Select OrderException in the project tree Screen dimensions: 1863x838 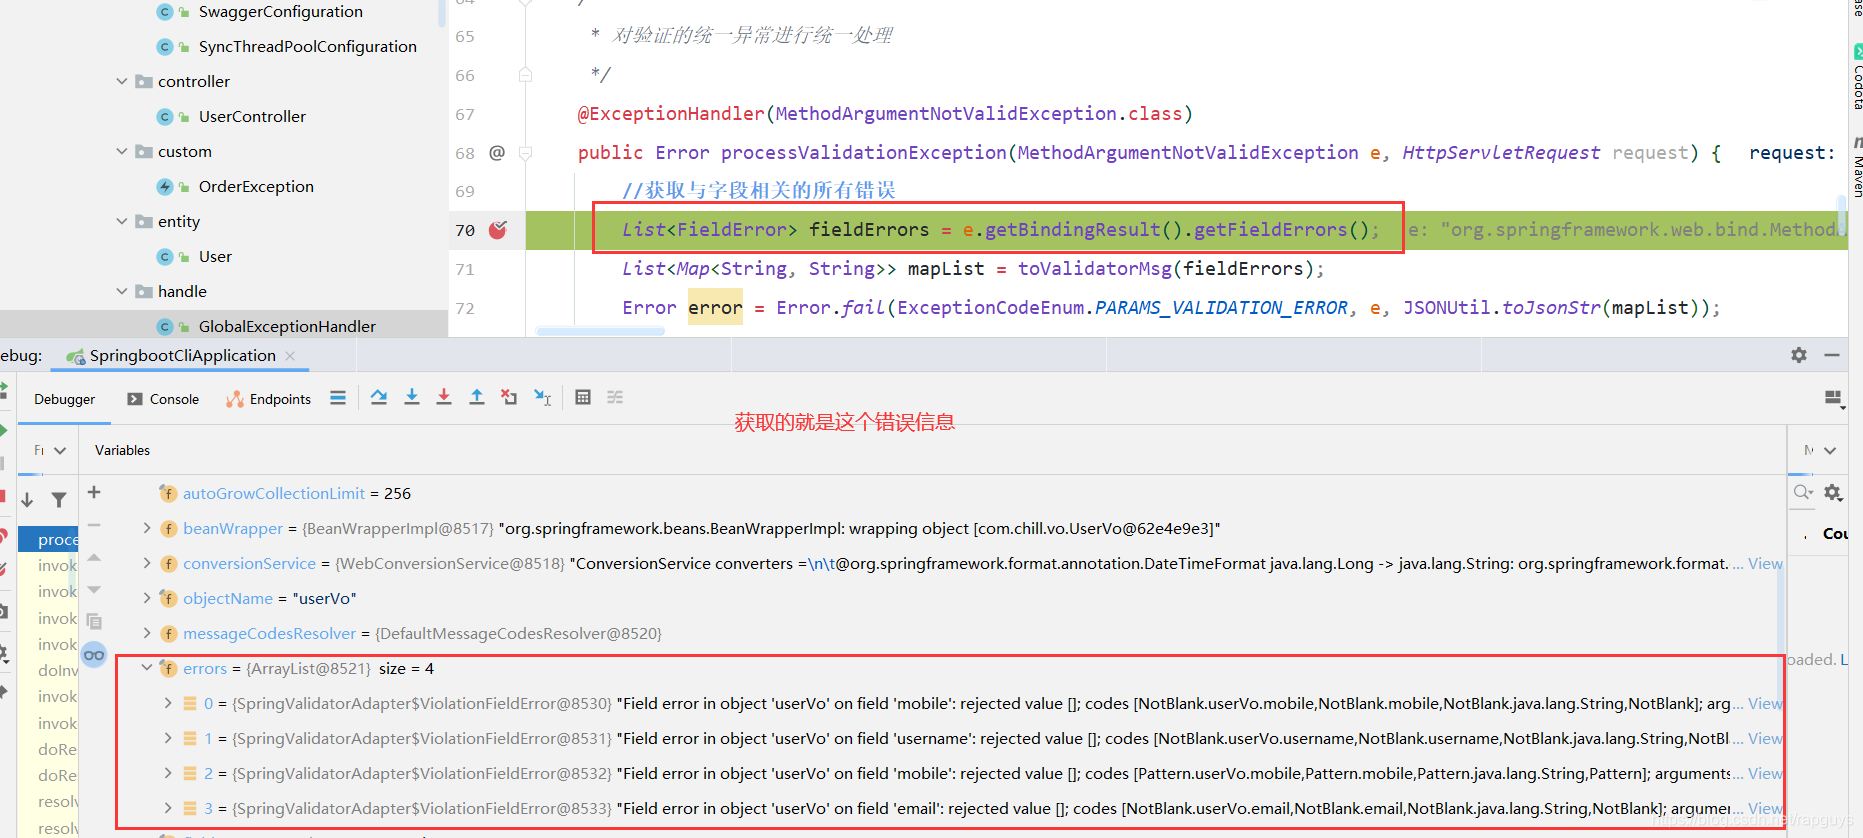(x=256, y=186)
